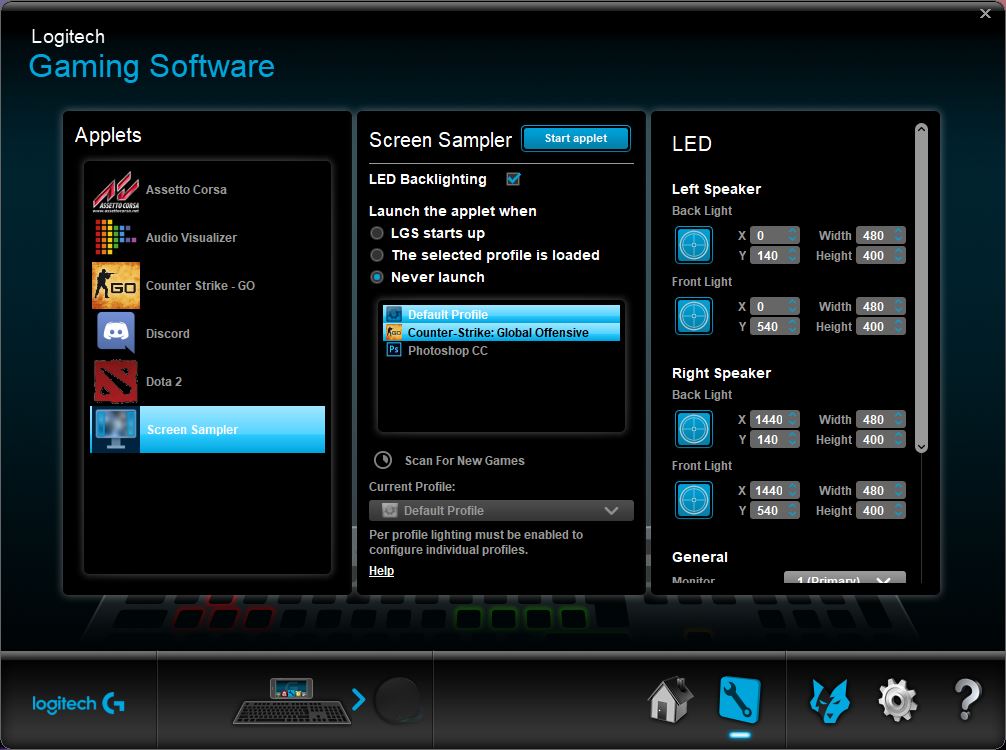Screen dimensions: 1006x750
Task: Click the keyboard device icon in bottom bar
Action: (292, 701)
